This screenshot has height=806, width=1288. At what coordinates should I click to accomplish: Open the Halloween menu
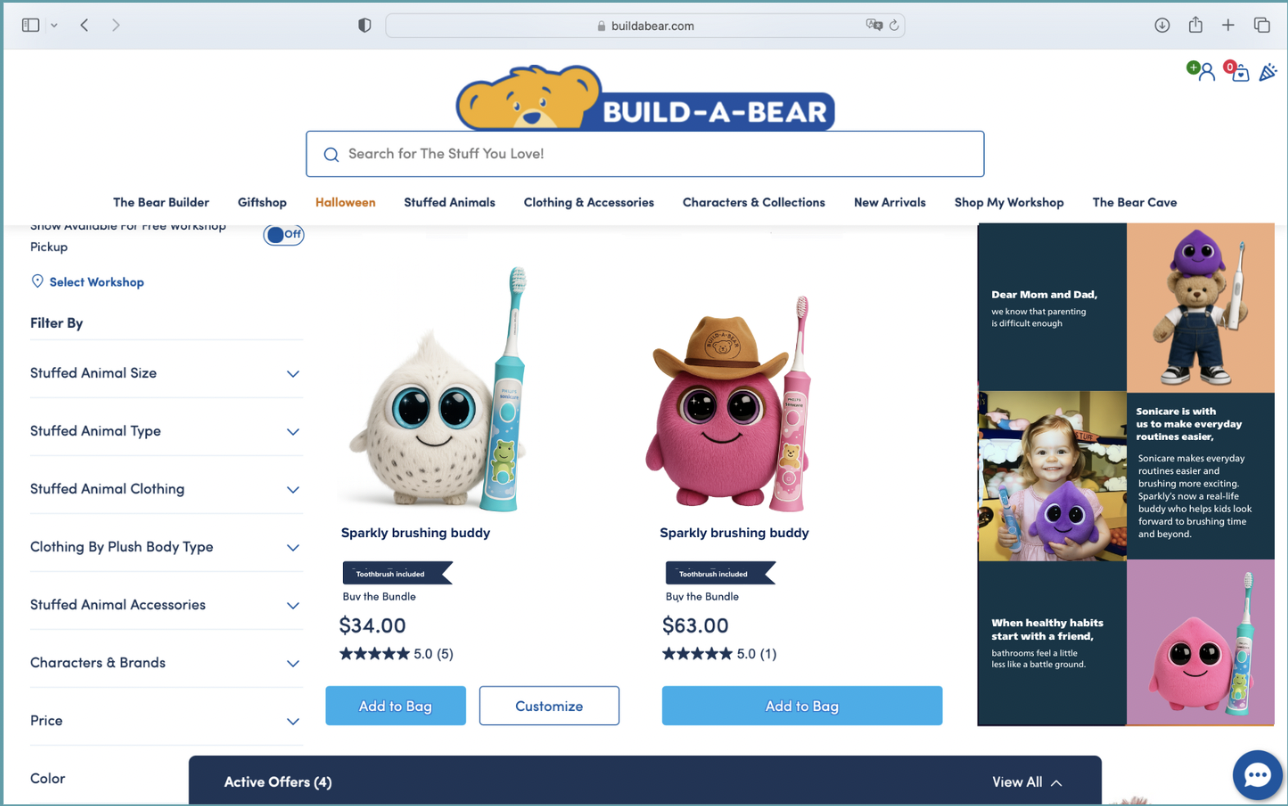click(345, 202)
